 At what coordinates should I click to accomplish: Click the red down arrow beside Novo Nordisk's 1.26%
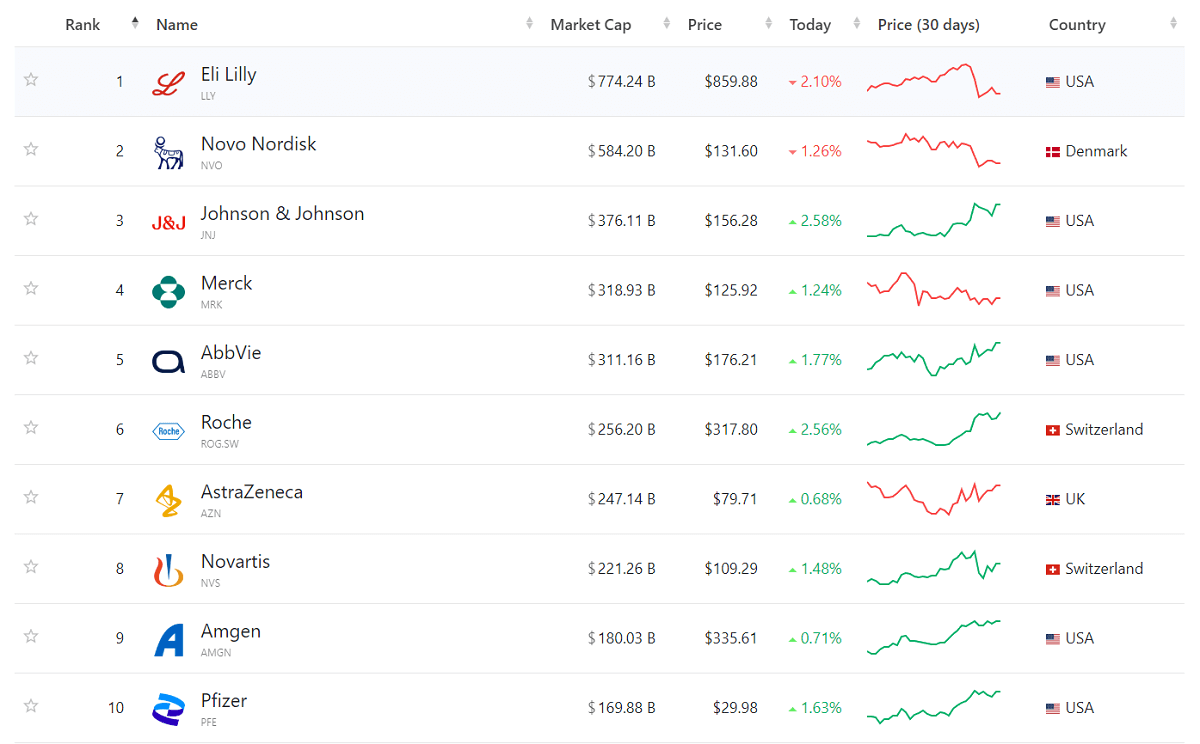point(793,152)
